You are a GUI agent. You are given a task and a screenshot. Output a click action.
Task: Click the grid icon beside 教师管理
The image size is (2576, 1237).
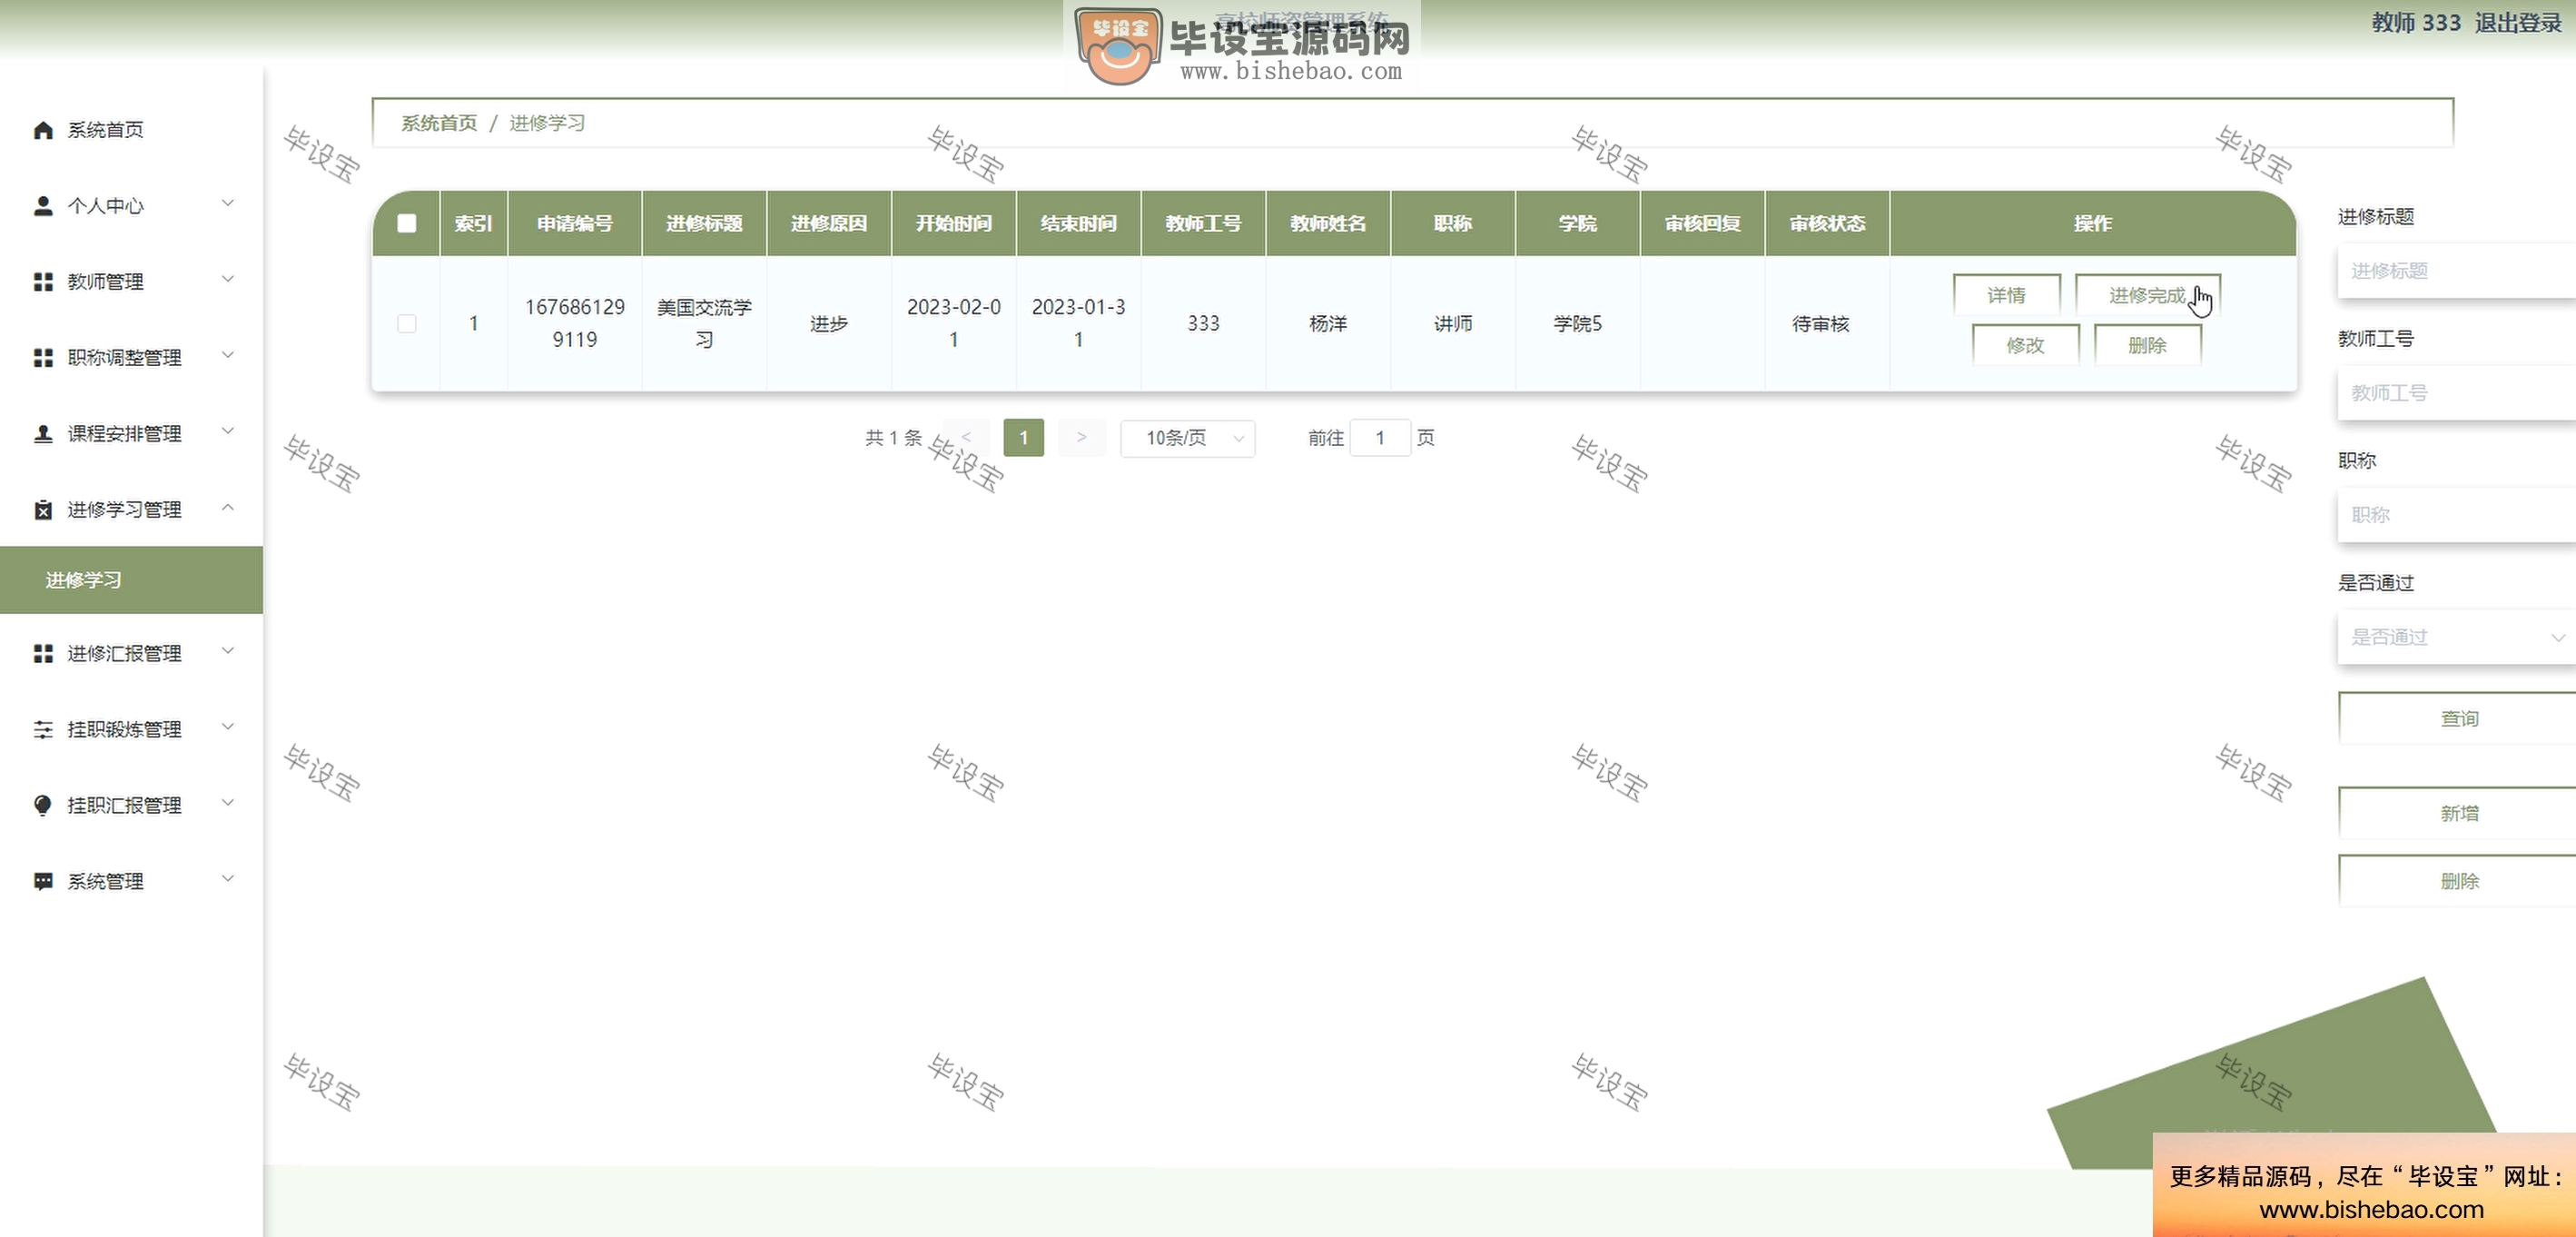43,282
